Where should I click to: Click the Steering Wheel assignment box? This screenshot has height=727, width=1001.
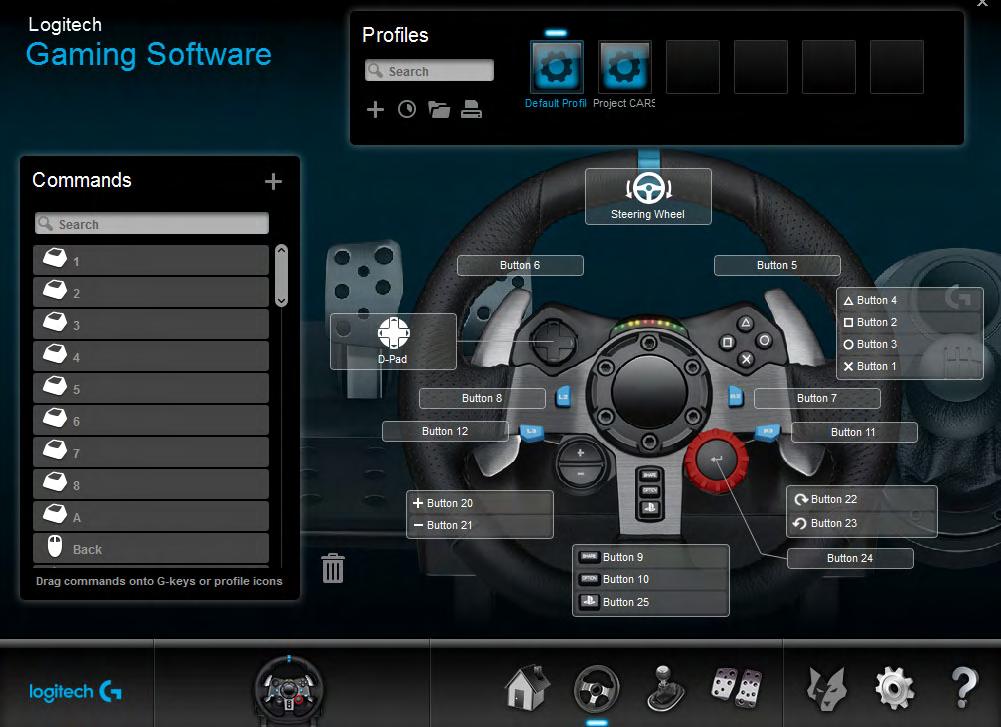pos(648,197)
